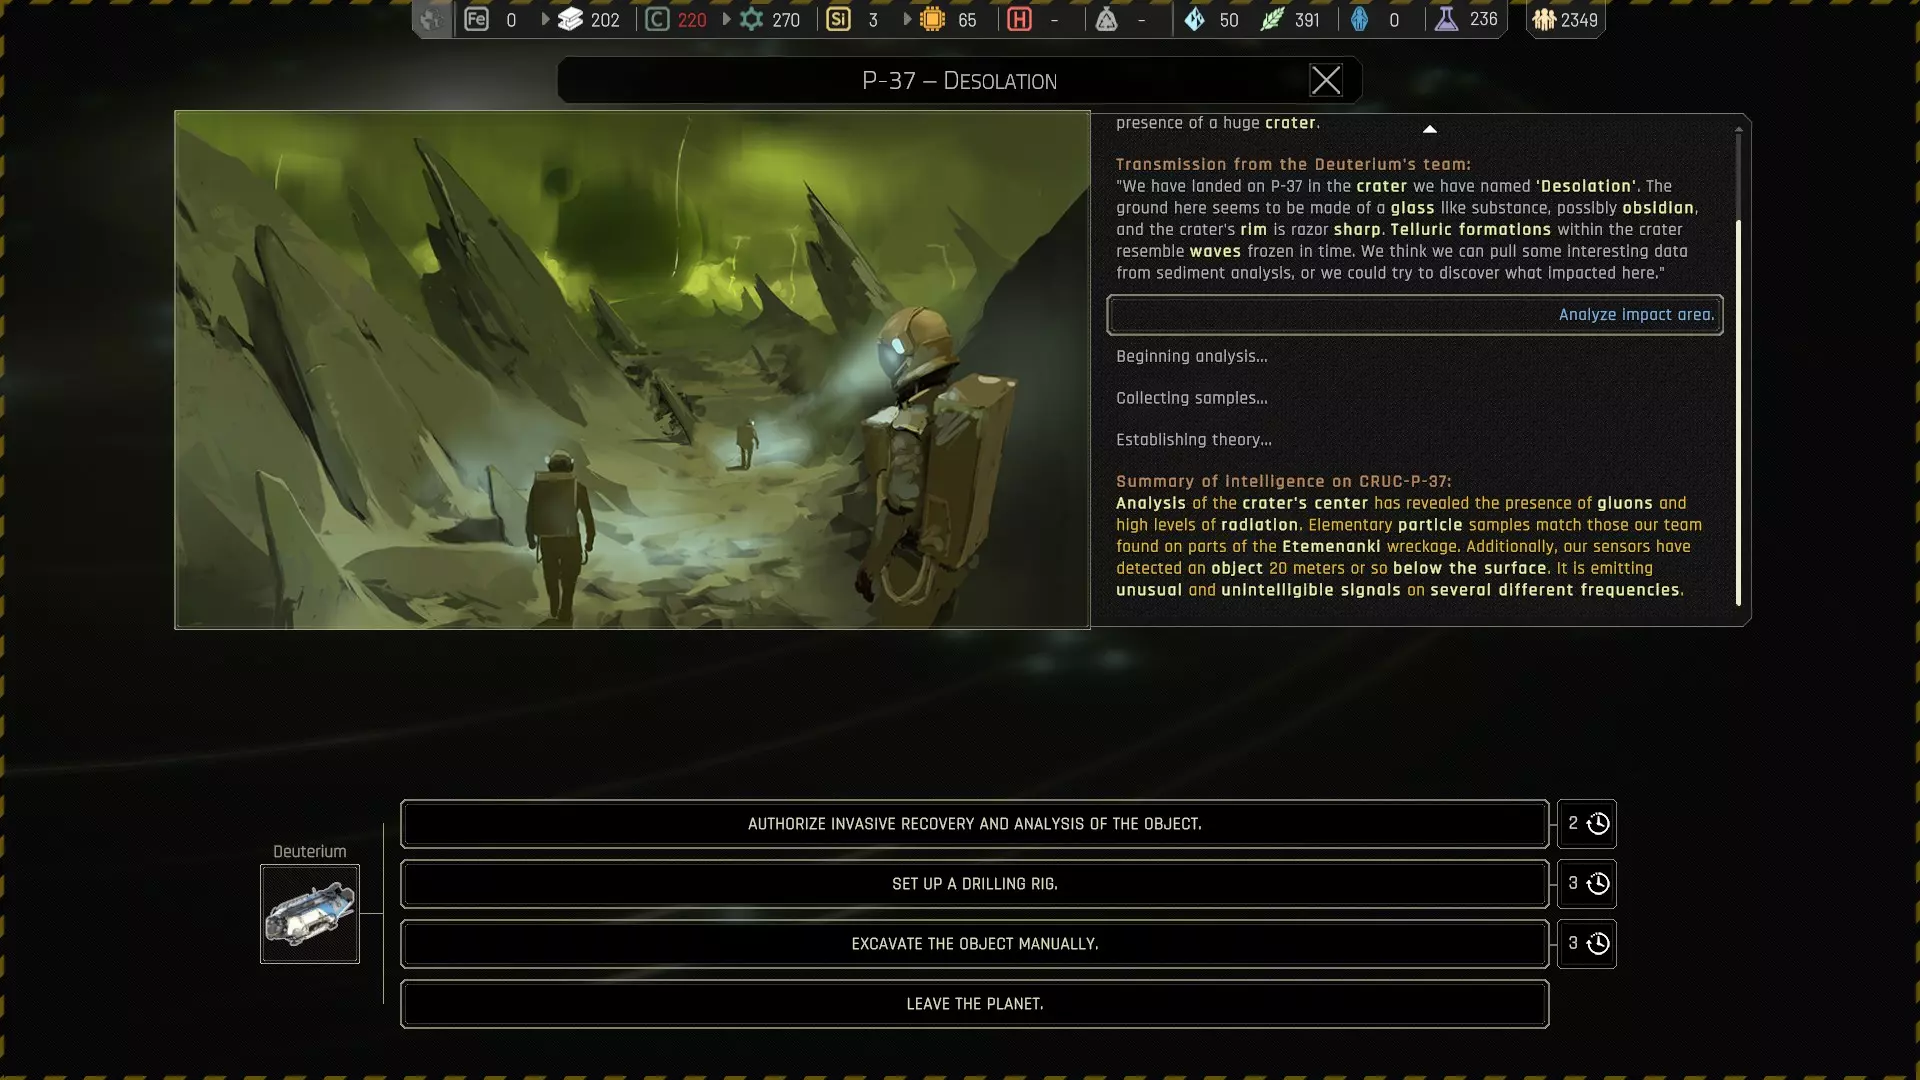This screenshot has width=1920, height=1080.
Task: Click the hydrogen (H) resource icon
Action: (1019, 19)
